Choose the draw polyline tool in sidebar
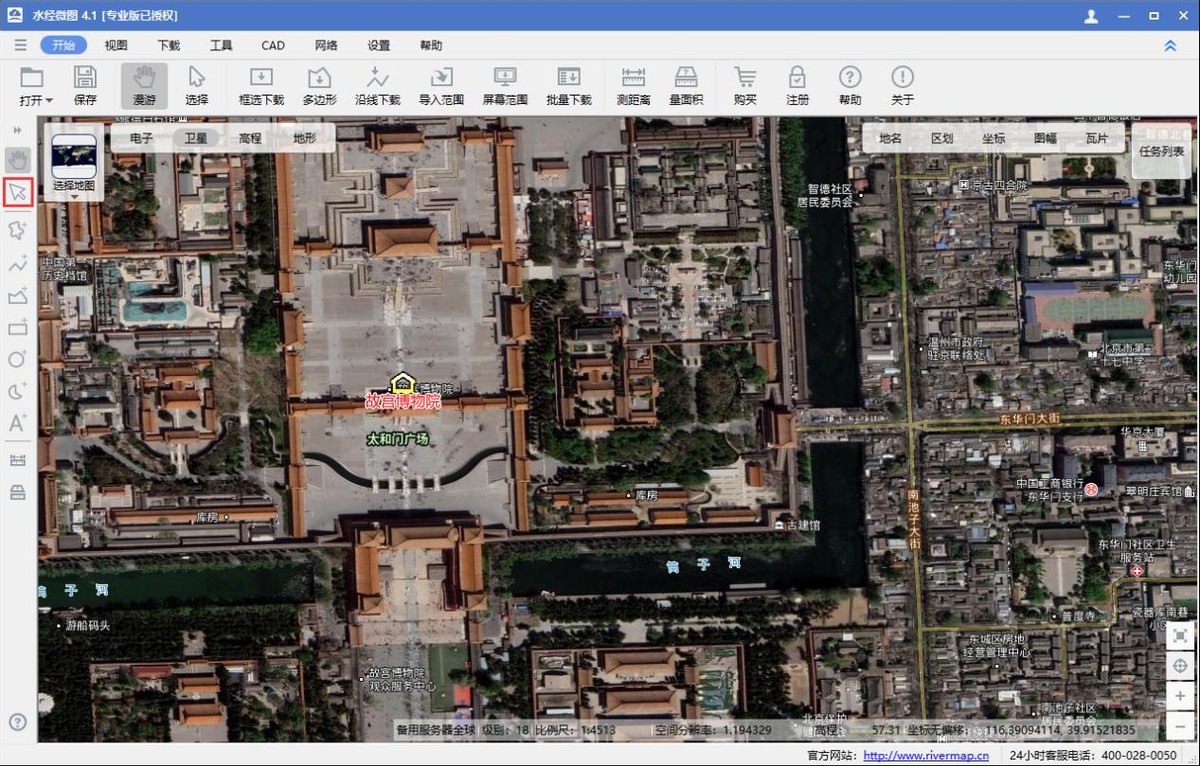The width and height of the screenshot is (1200, 766). tap(18, 264)
